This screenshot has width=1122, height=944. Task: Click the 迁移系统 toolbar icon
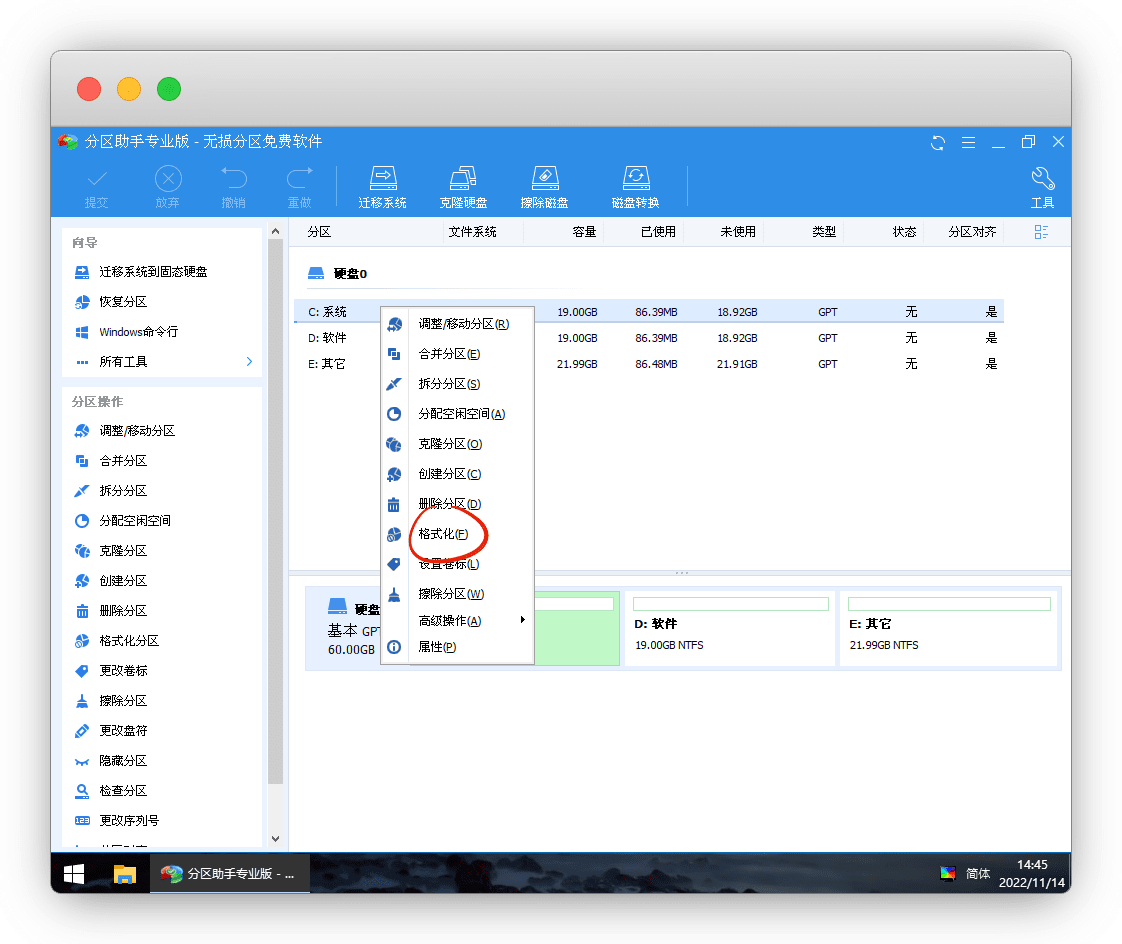coord(382,187)
